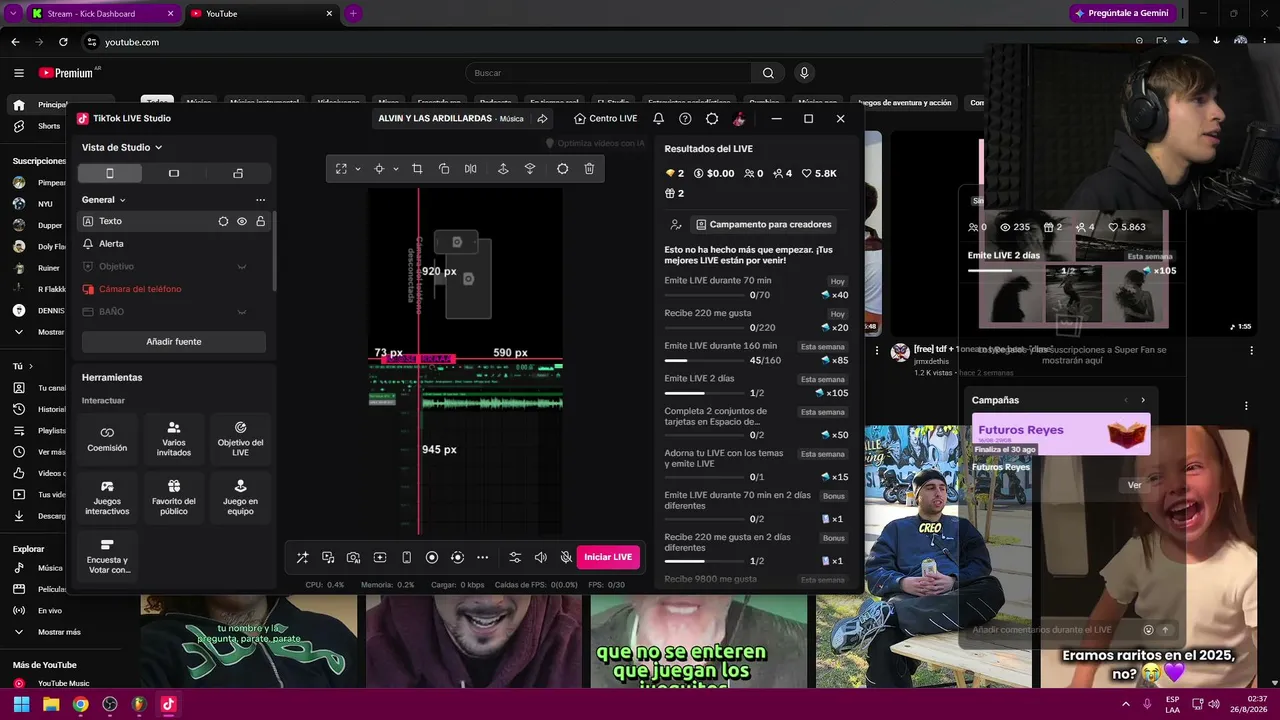
Task: Open Centro LIVE
Action: 606,118
